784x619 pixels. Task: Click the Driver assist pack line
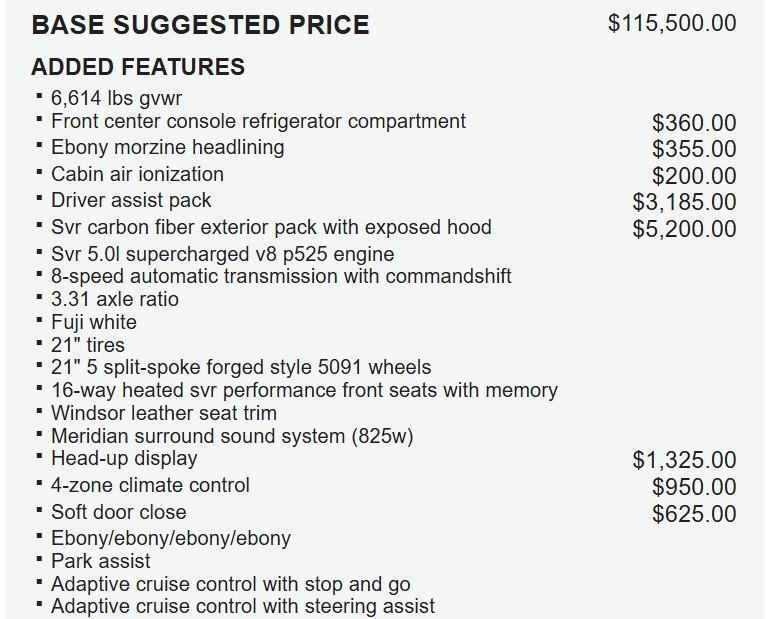[131, 200]
